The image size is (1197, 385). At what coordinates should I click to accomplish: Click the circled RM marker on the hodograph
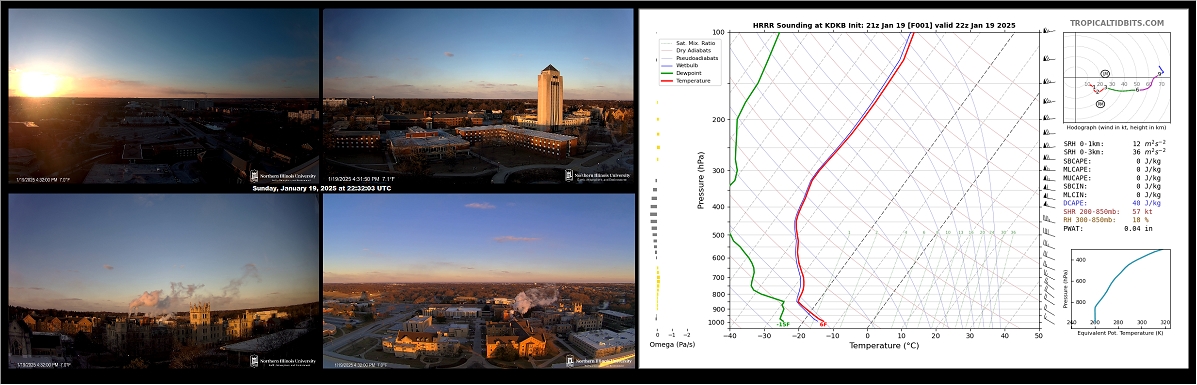(1100, 104)
